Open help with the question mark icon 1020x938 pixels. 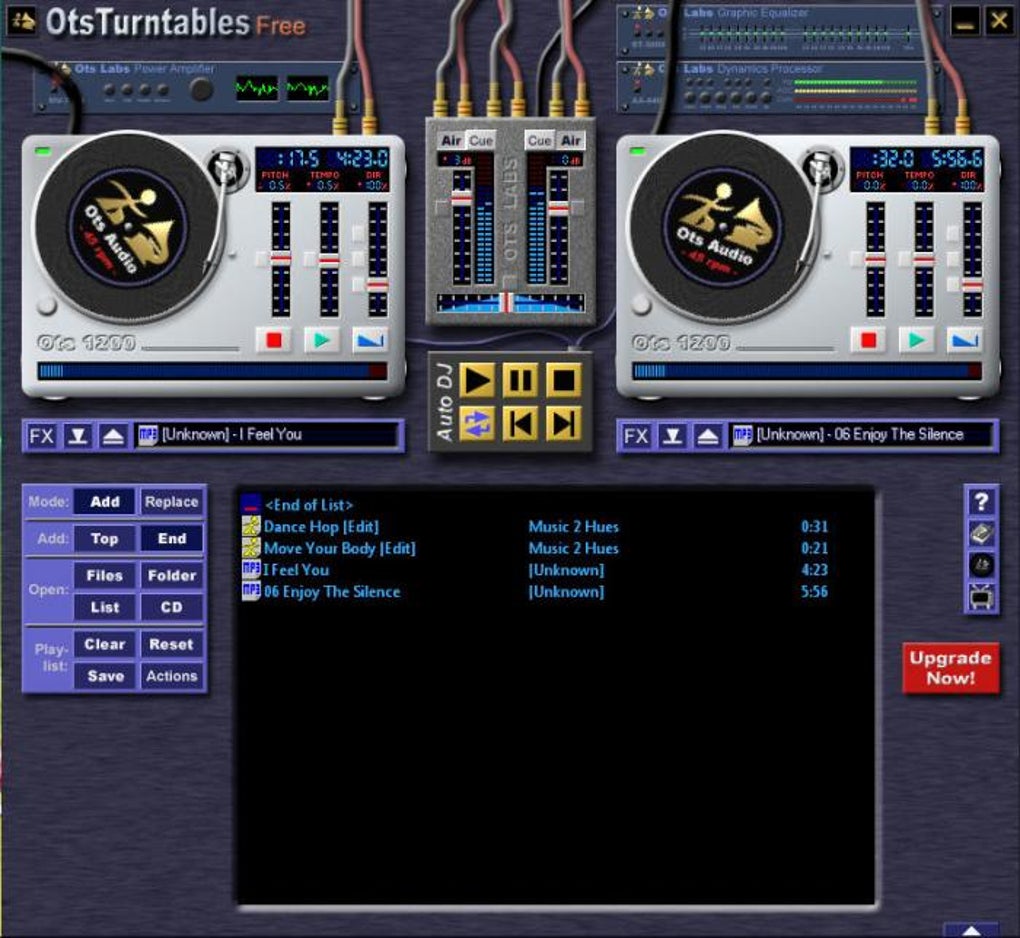coord(981,502)
